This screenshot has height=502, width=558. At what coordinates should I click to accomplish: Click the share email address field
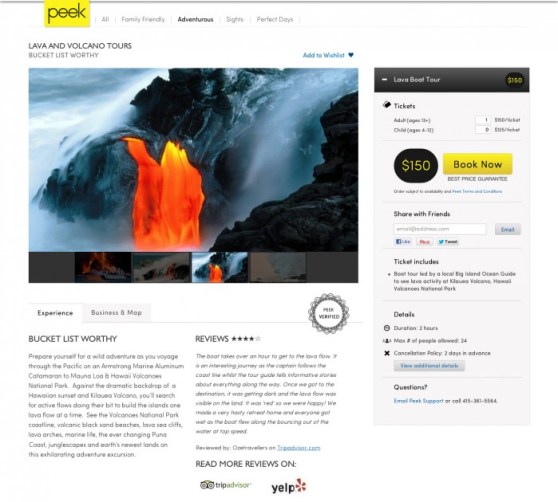[440, 229]
